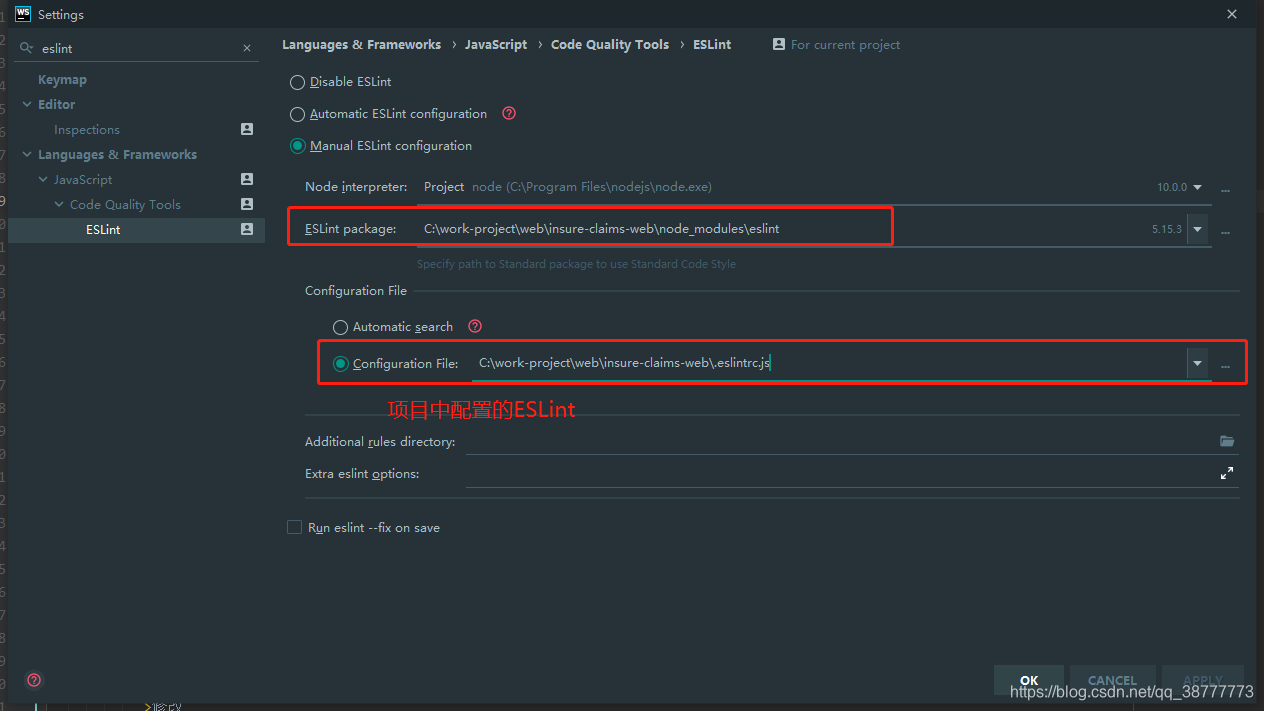Click the Node version 10.0.0 text

(1172, 187)
